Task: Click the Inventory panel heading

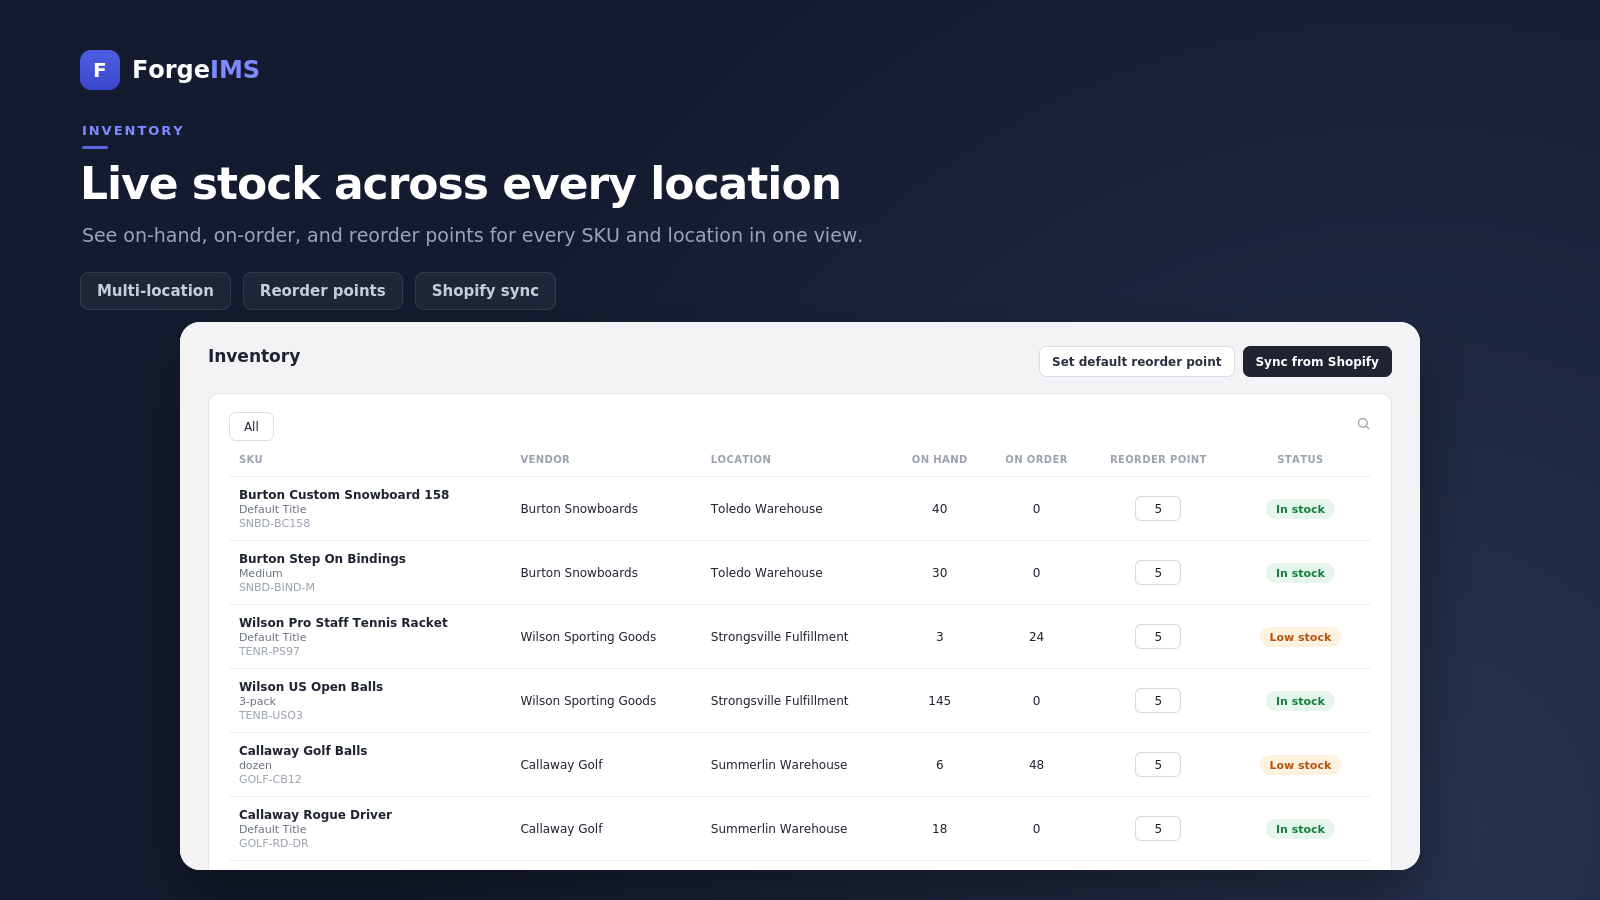Action: tap(254, 356)
